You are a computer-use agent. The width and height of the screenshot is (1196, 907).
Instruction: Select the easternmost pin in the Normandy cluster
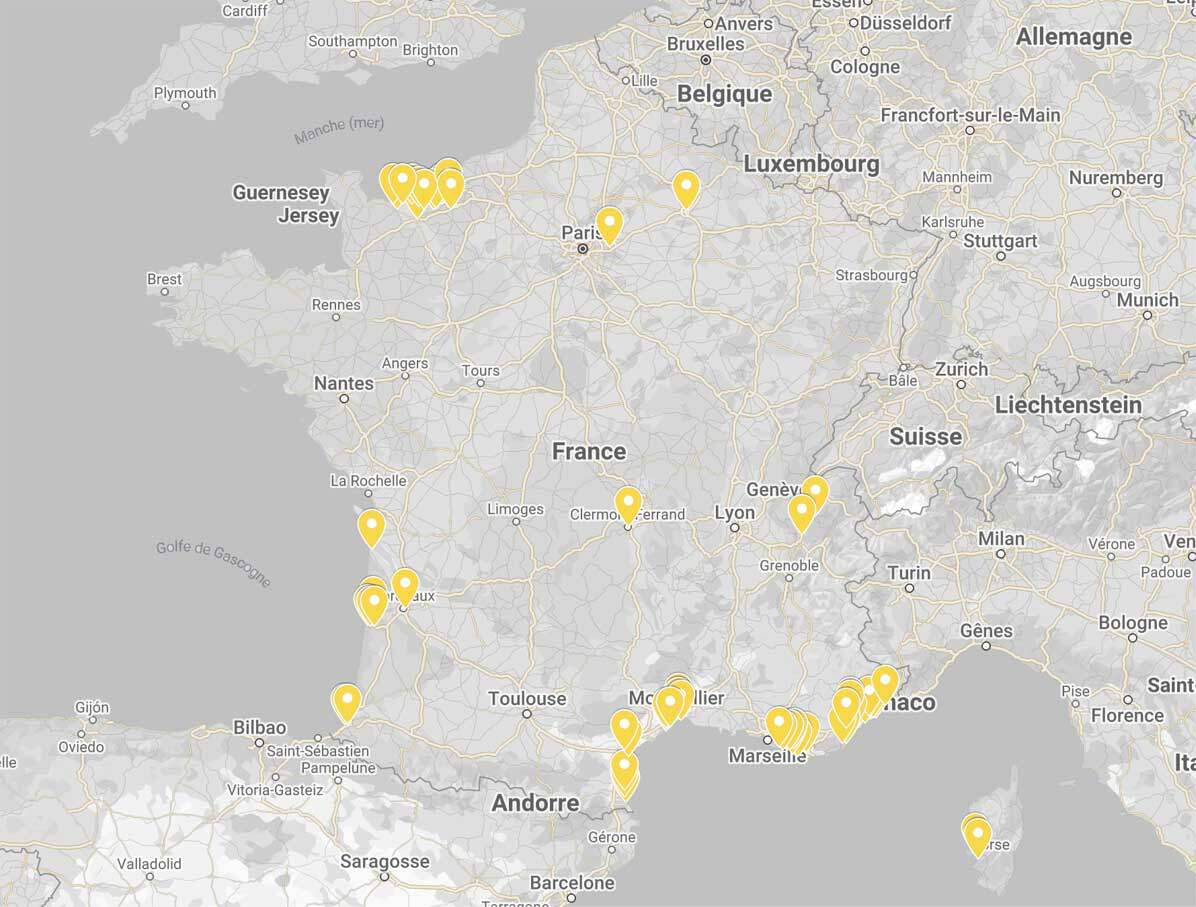click(451, 185)
